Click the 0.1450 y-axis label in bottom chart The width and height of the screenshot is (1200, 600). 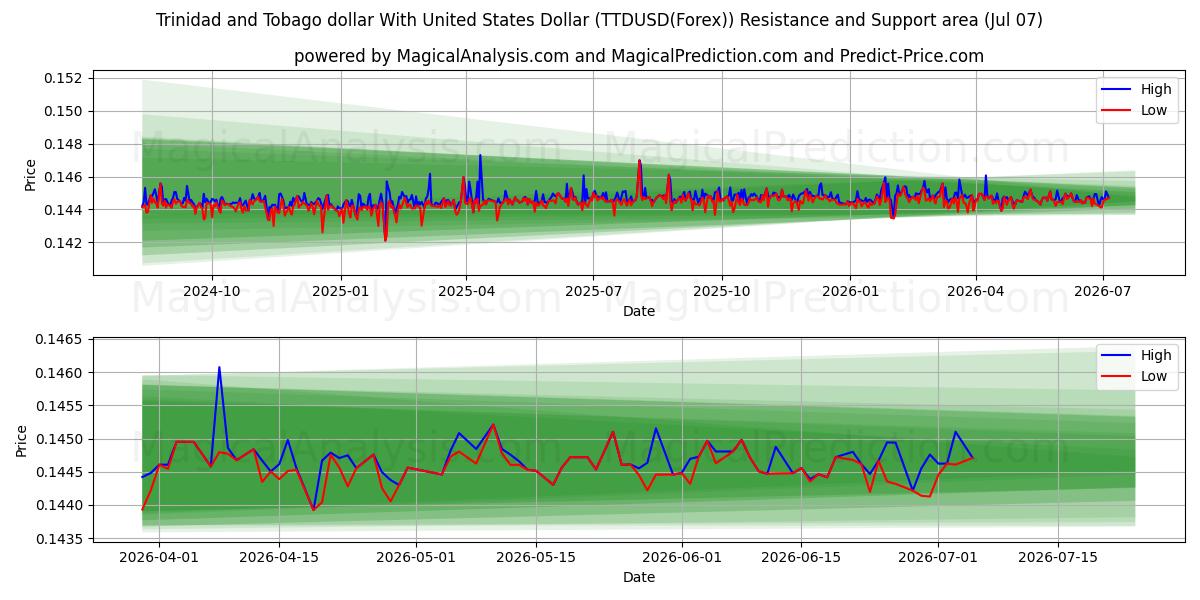click(x=59, y=439)
